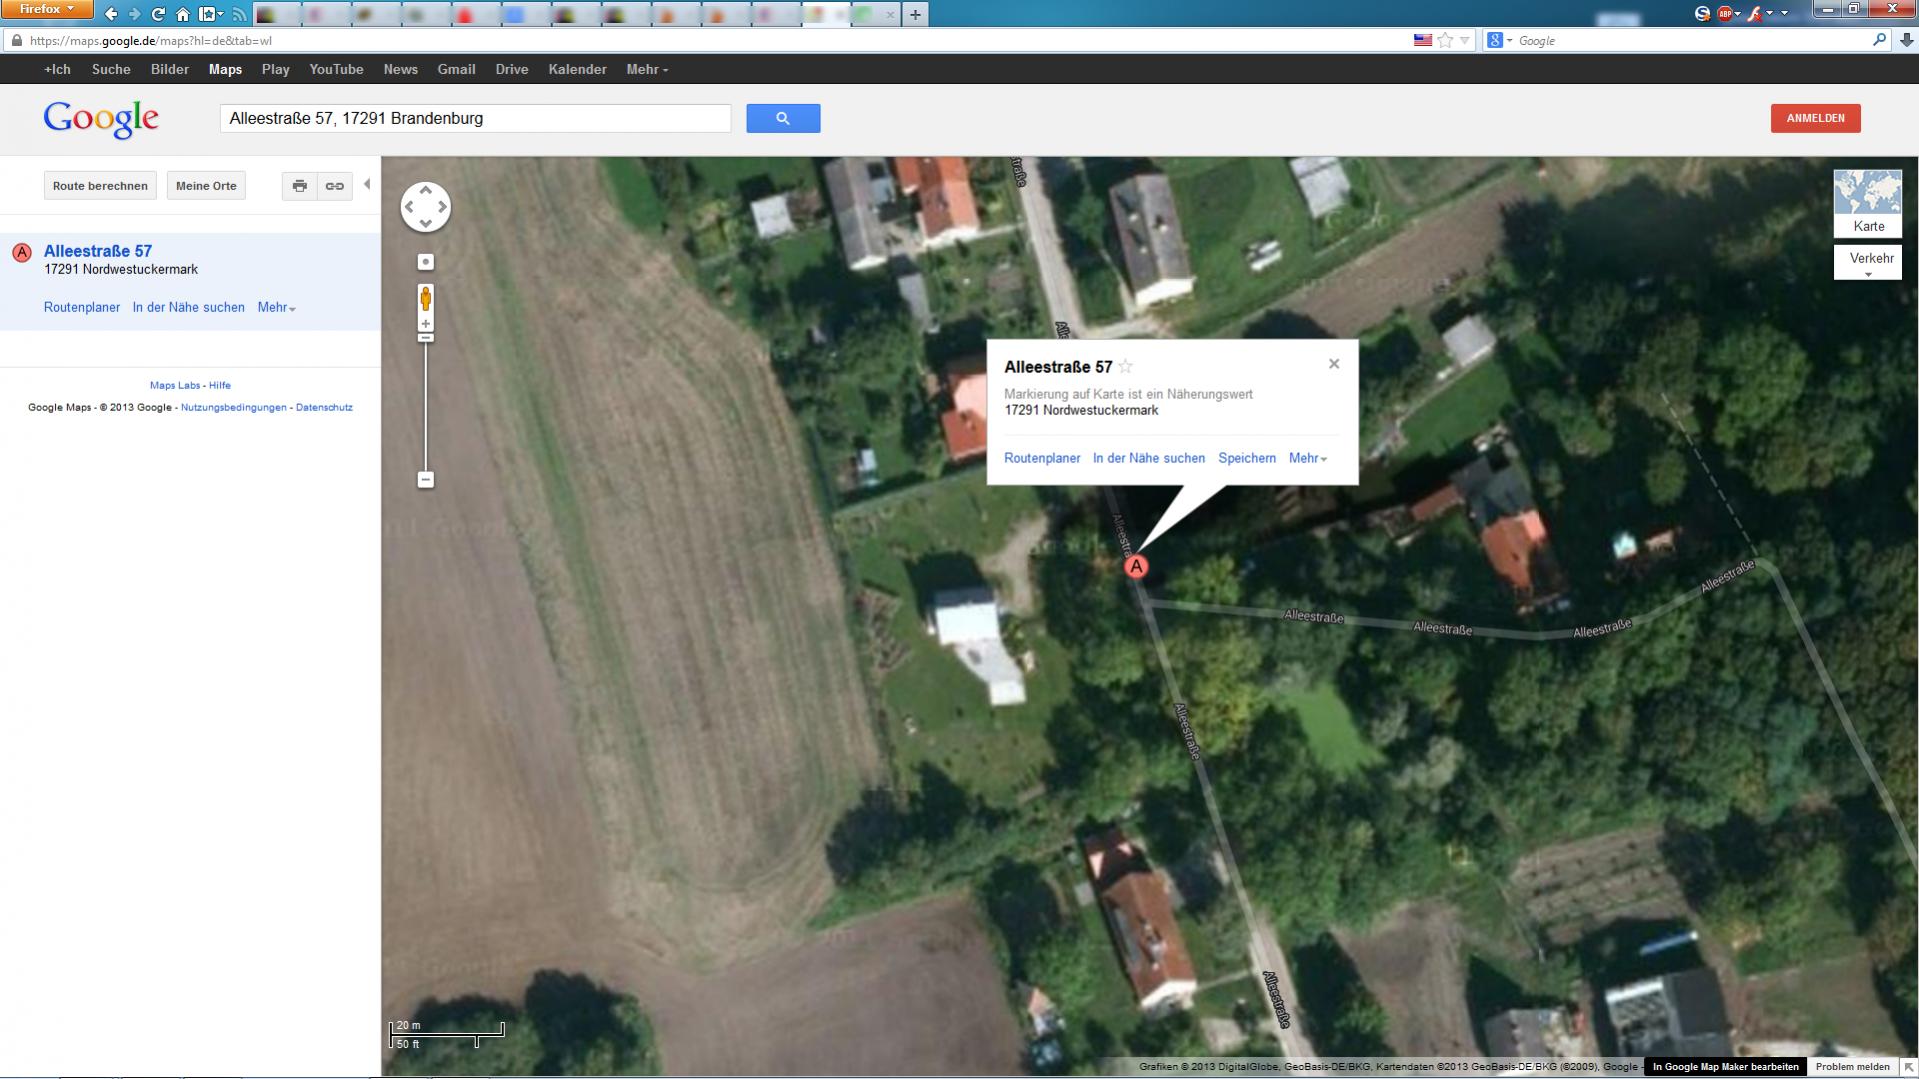This screenshot has height=1079, width=1919.
Task: Click the red A marker on the map
Action: point(1136,567)
